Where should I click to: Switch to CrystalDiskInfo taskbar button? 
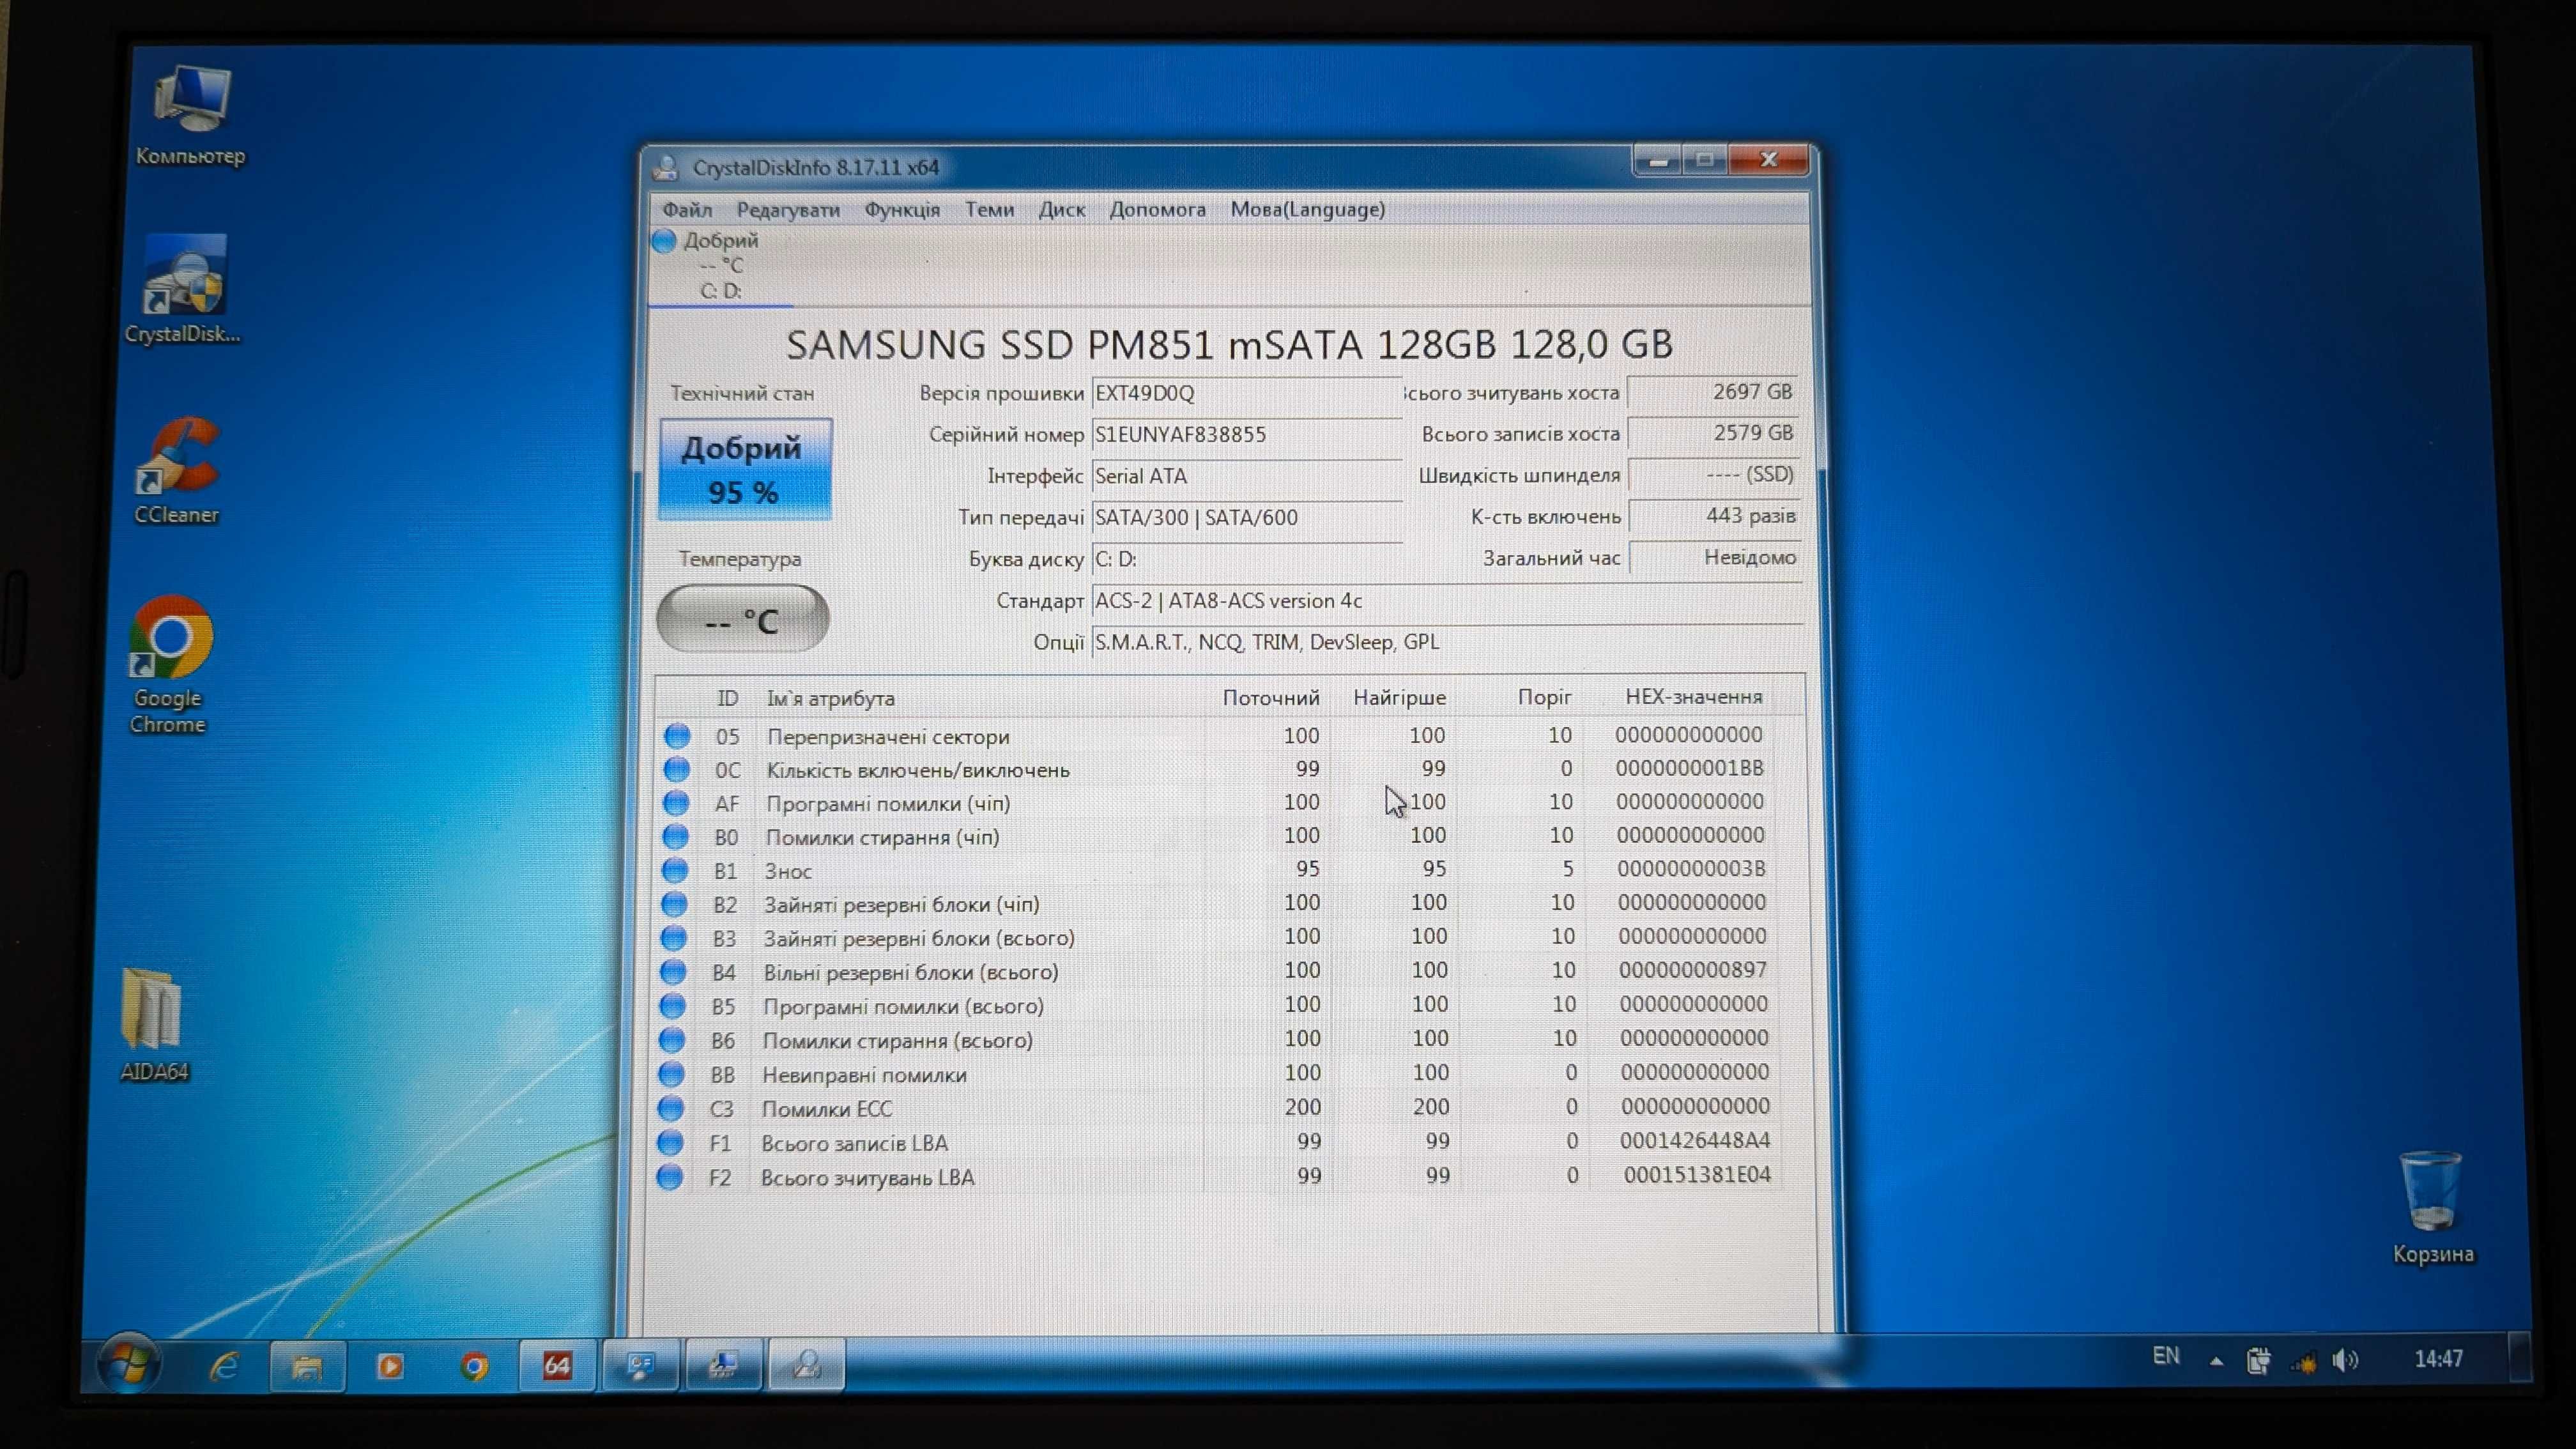(x=806, y=1365)
